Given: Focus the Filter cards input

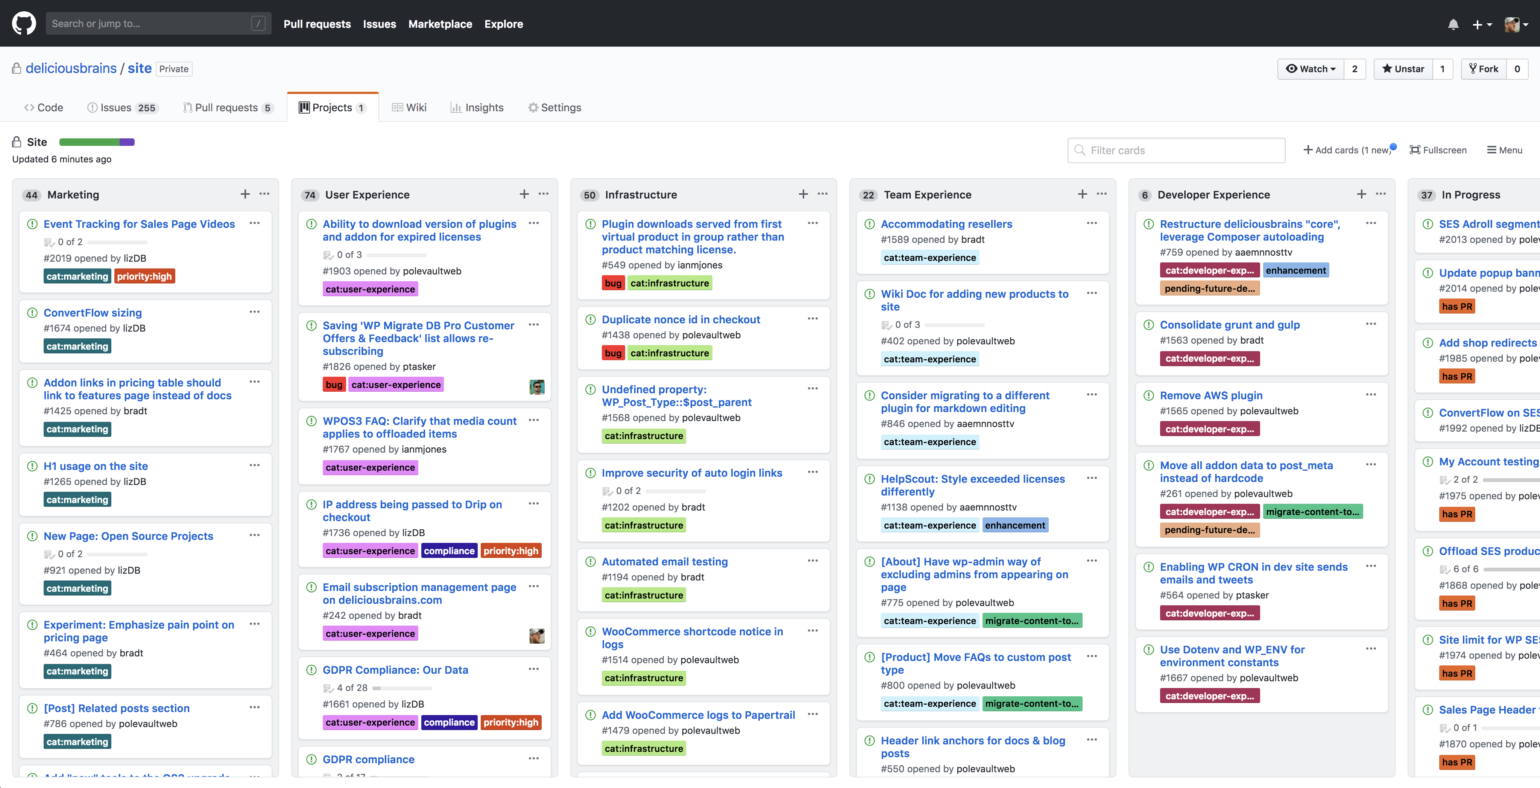Looking at the screenshot, I should pyautogui.click(x=1177, y=150).
